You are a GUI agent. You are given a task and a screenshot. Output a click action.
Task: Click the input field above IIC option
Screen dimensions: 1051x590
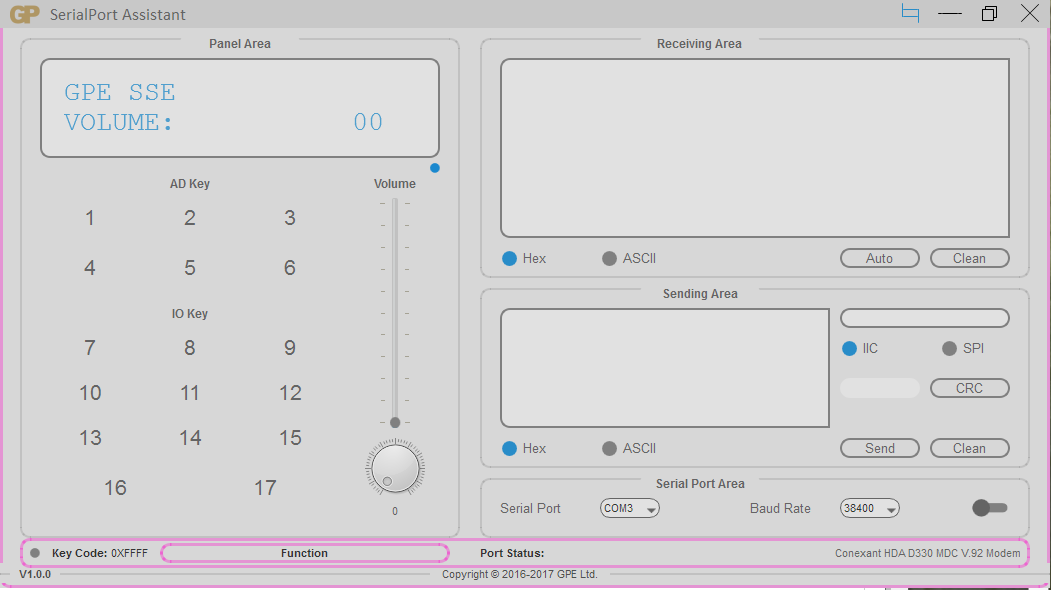(924, 318)
